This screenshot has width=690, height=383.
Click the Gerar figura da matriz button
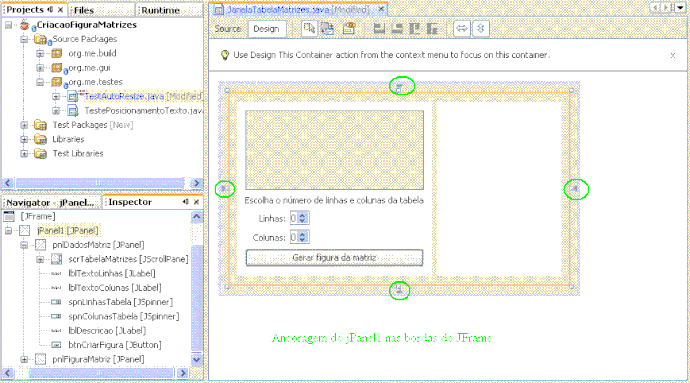point(334,258)
